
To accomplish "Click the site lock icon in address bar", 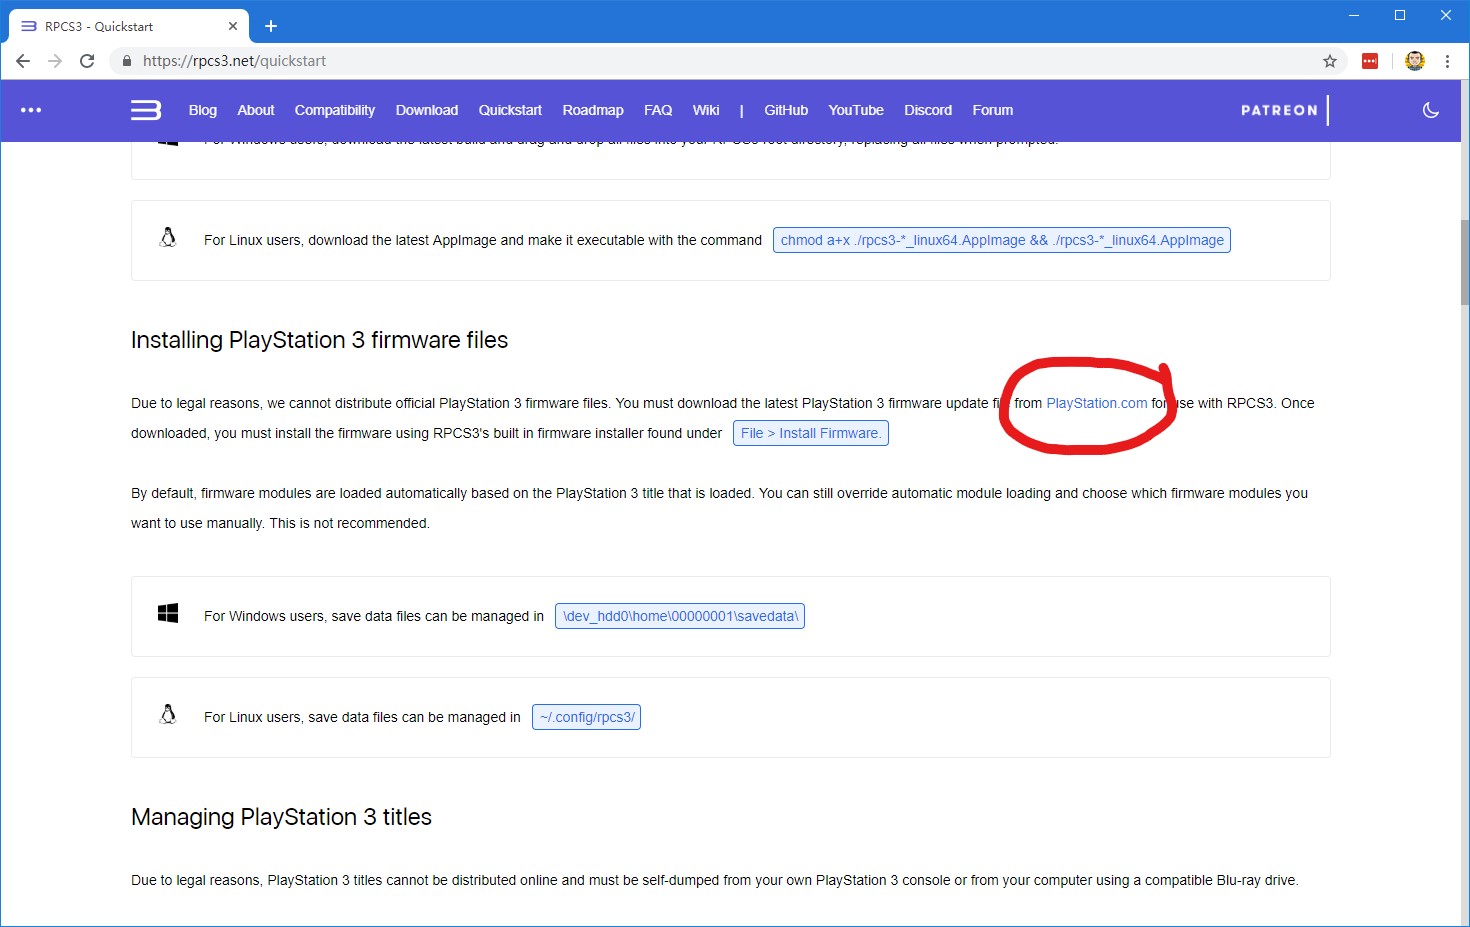I will [126, 61].
